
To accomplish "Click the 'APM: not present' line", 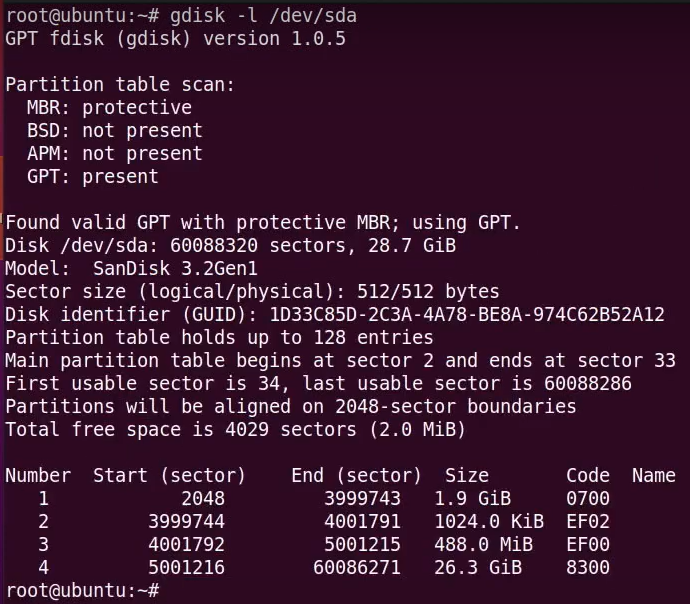I will click(114, 153).
